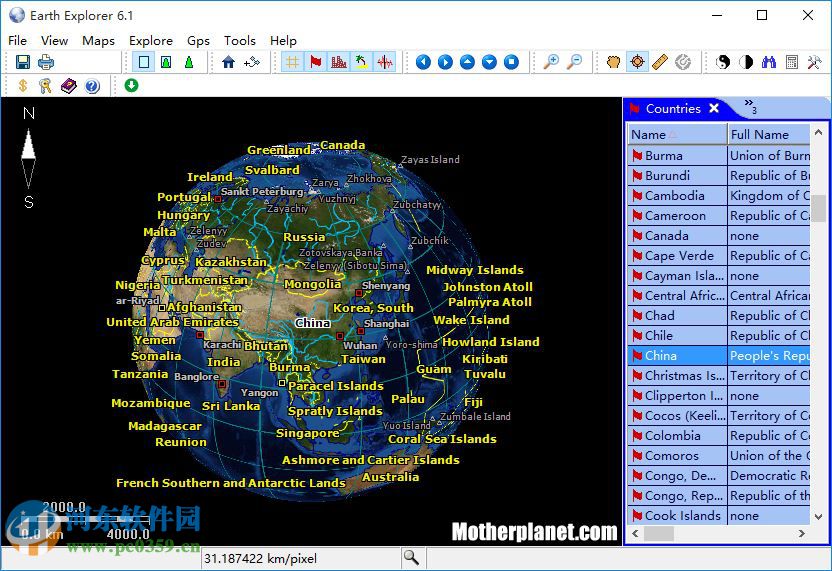Toggle the red flag countries layer
The image size is (832, 571).
[315, 62]
